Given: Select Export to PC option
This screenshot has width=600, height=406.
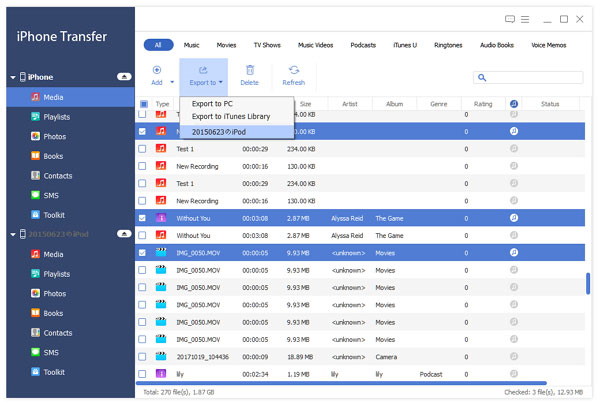Looking at the screenshot, I should pyautogui.click(x=212, y=103).
